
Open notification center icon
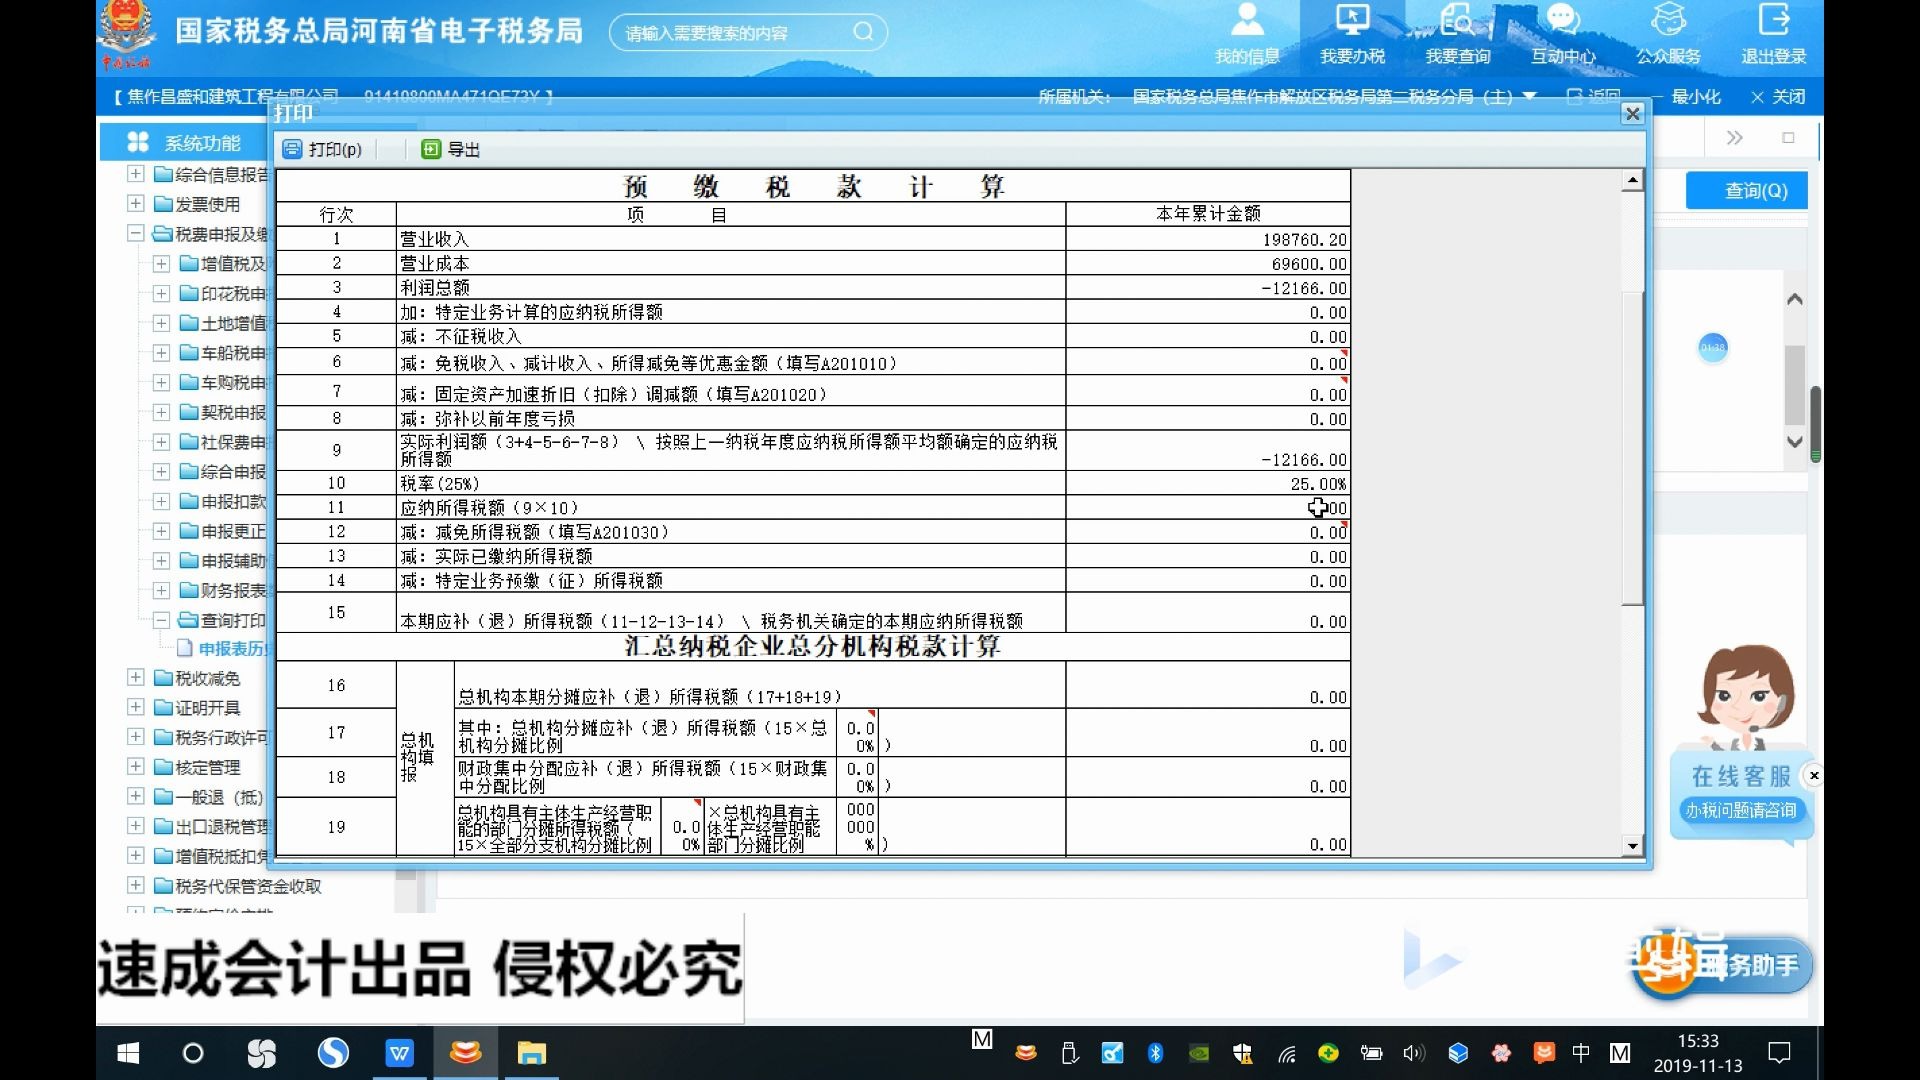(1779, 1053)
